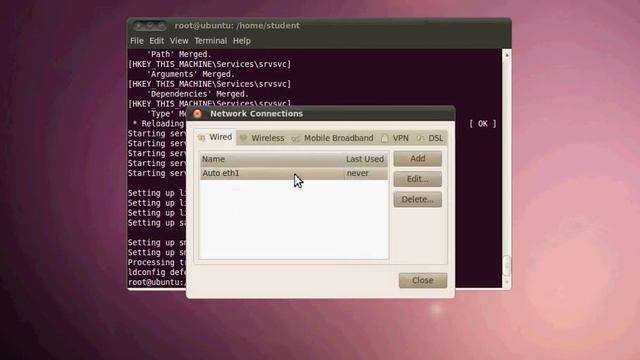Switch to the Wired tab

215,138
